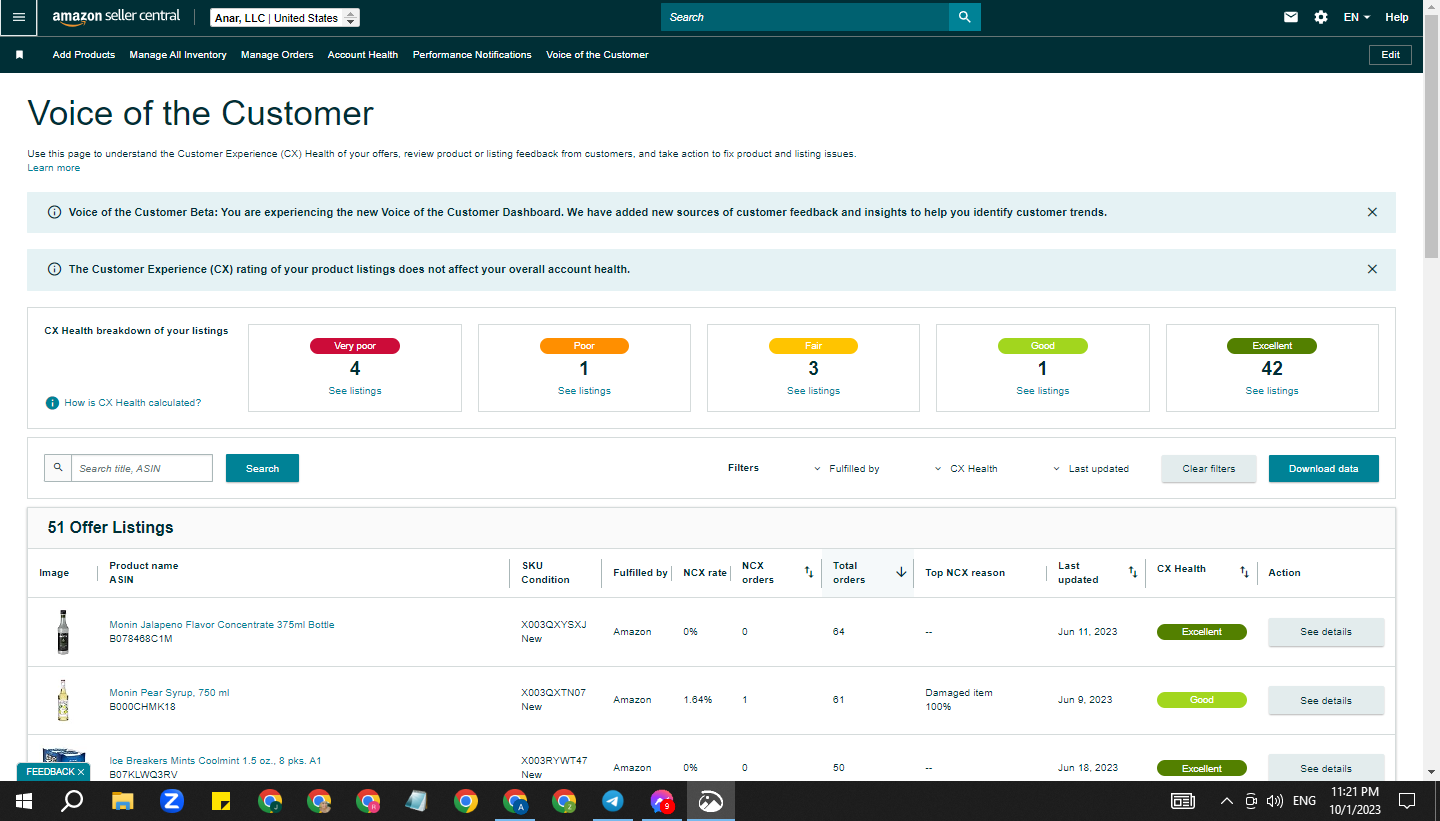Click the Total orders descending sort arrow
This screenshot has height=821, width=1440.
click(x=901, y=572)
